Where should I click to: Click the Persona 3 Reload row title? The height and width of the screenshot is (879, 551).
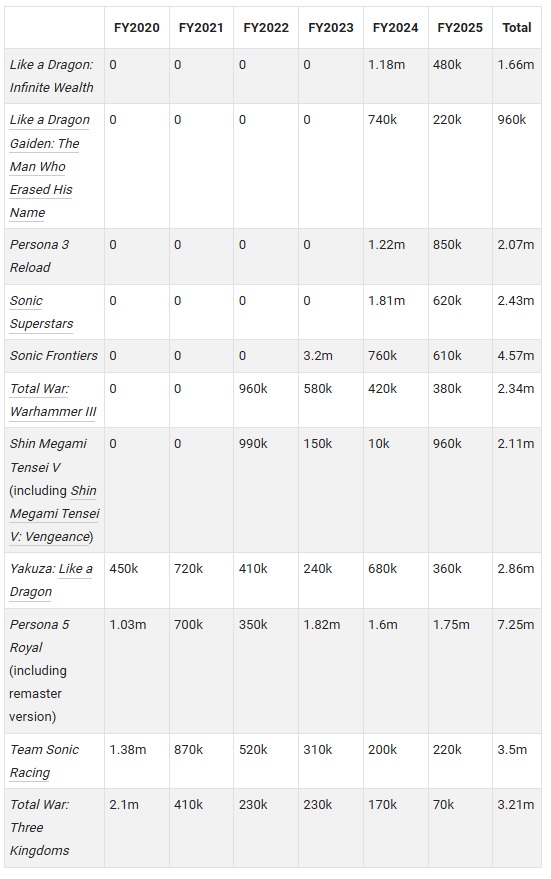tap(39, 256)
